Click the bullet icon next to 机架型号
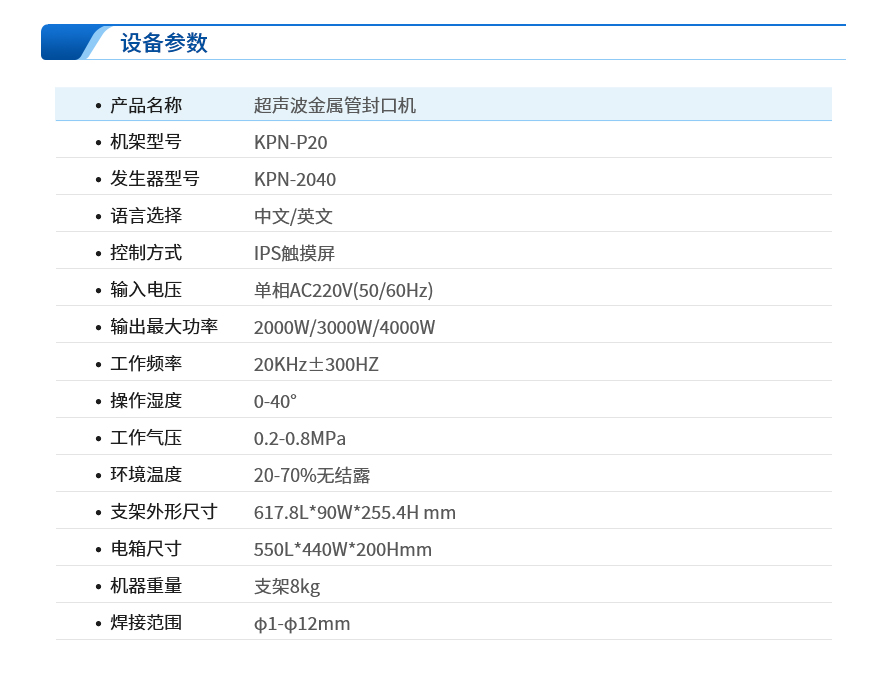890x680 pixels. point(95,141)
